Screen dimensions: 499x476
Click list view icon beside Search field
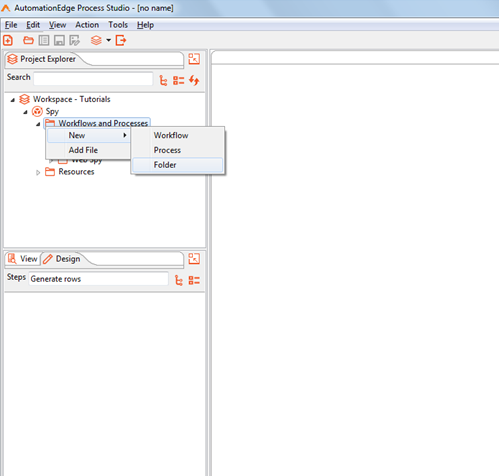click(179, 80)
